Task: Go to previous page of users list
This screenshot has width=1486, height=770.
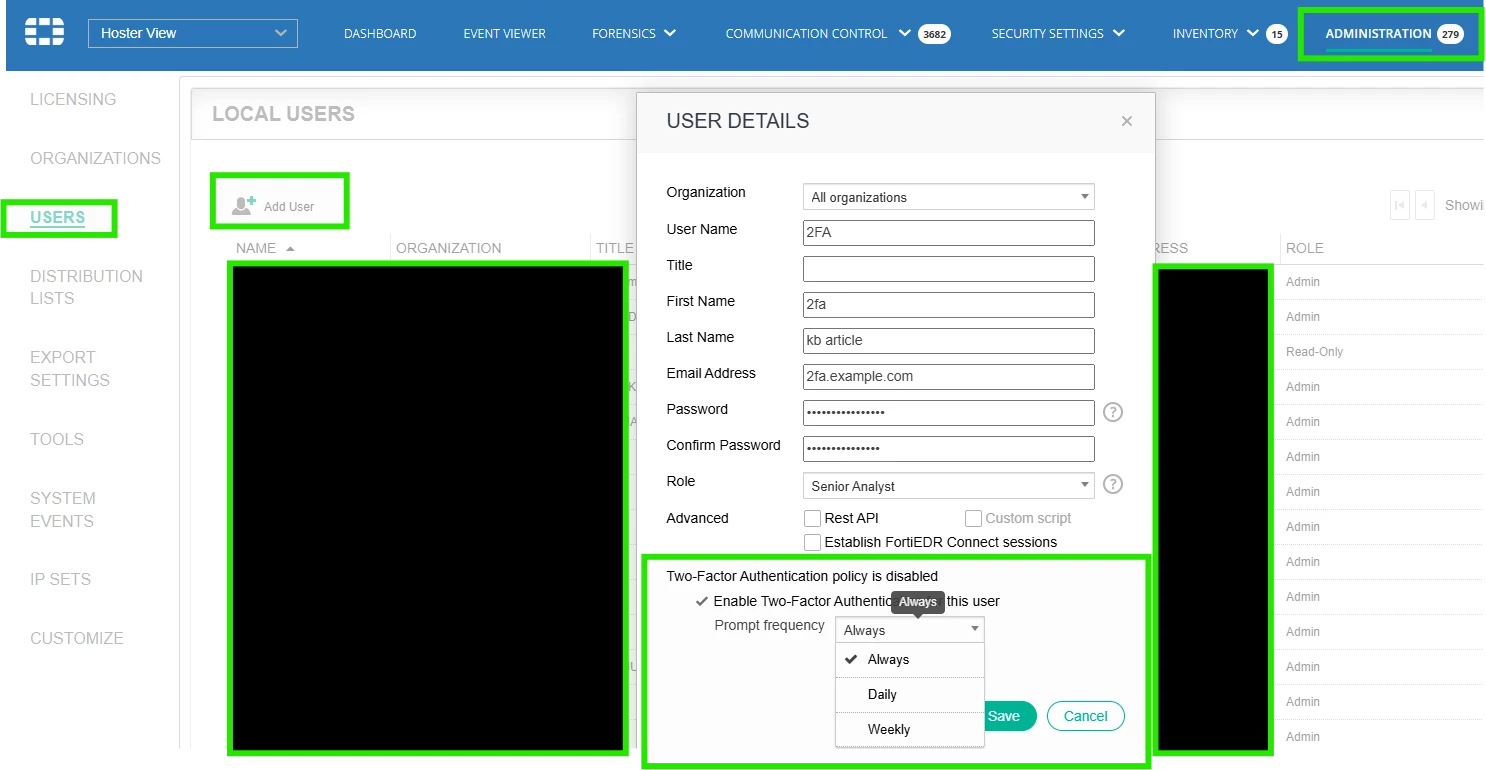Action: [1424, 205]
